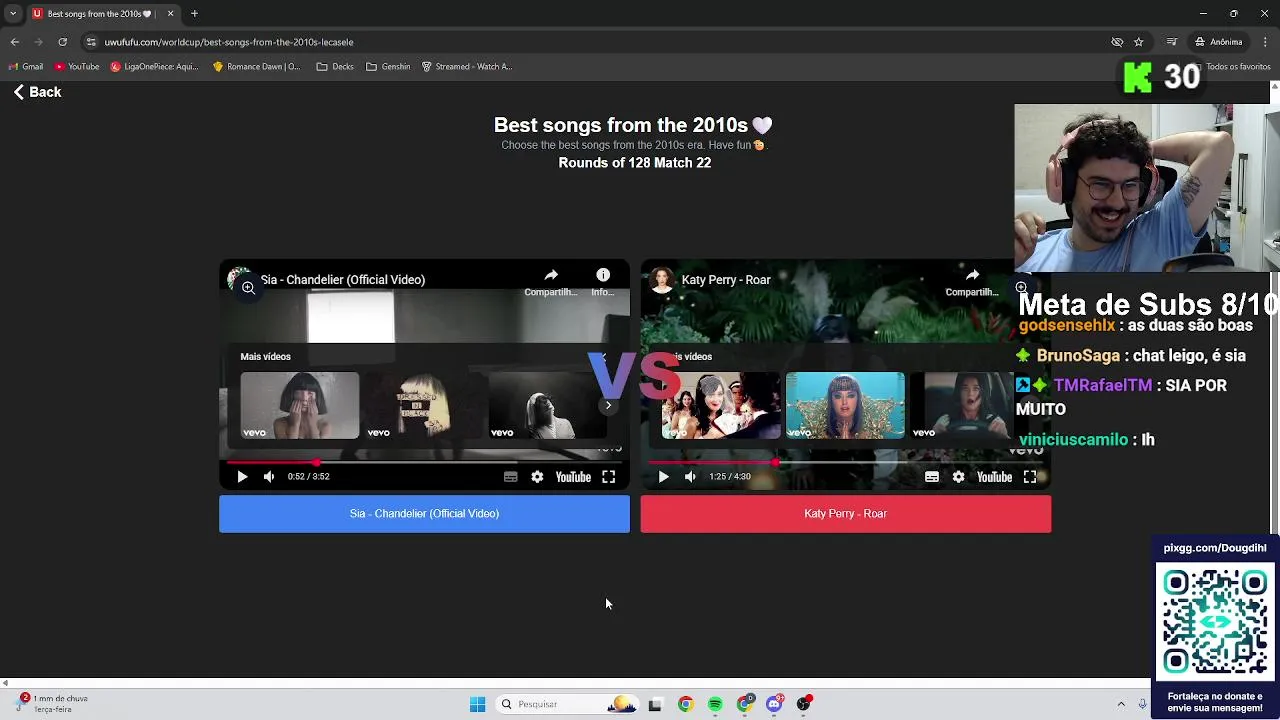Viewport: 1280px width, 720px height.
Task: Toggle subtitles on Katy Perry Roar video
Action: point(932,477)
